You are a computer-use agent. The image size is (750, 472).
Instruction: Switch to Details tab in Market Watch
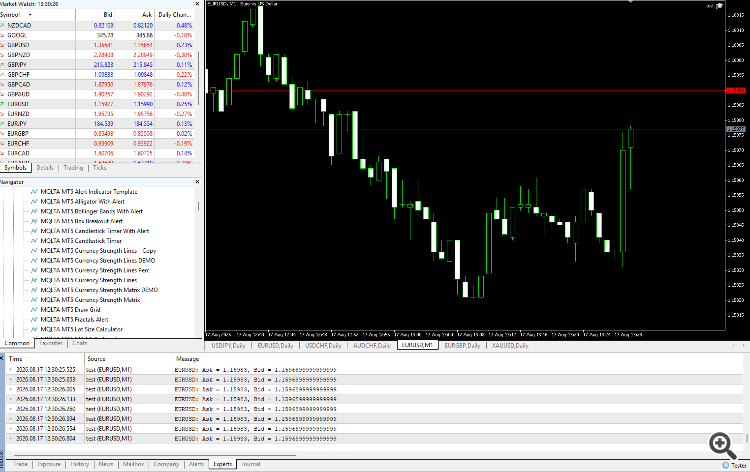click(x=45, y=168)
